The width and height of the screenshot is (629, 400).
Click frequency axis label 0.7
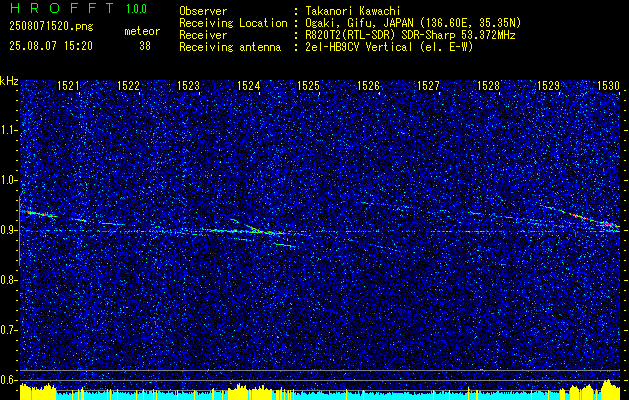pos(8,330)
